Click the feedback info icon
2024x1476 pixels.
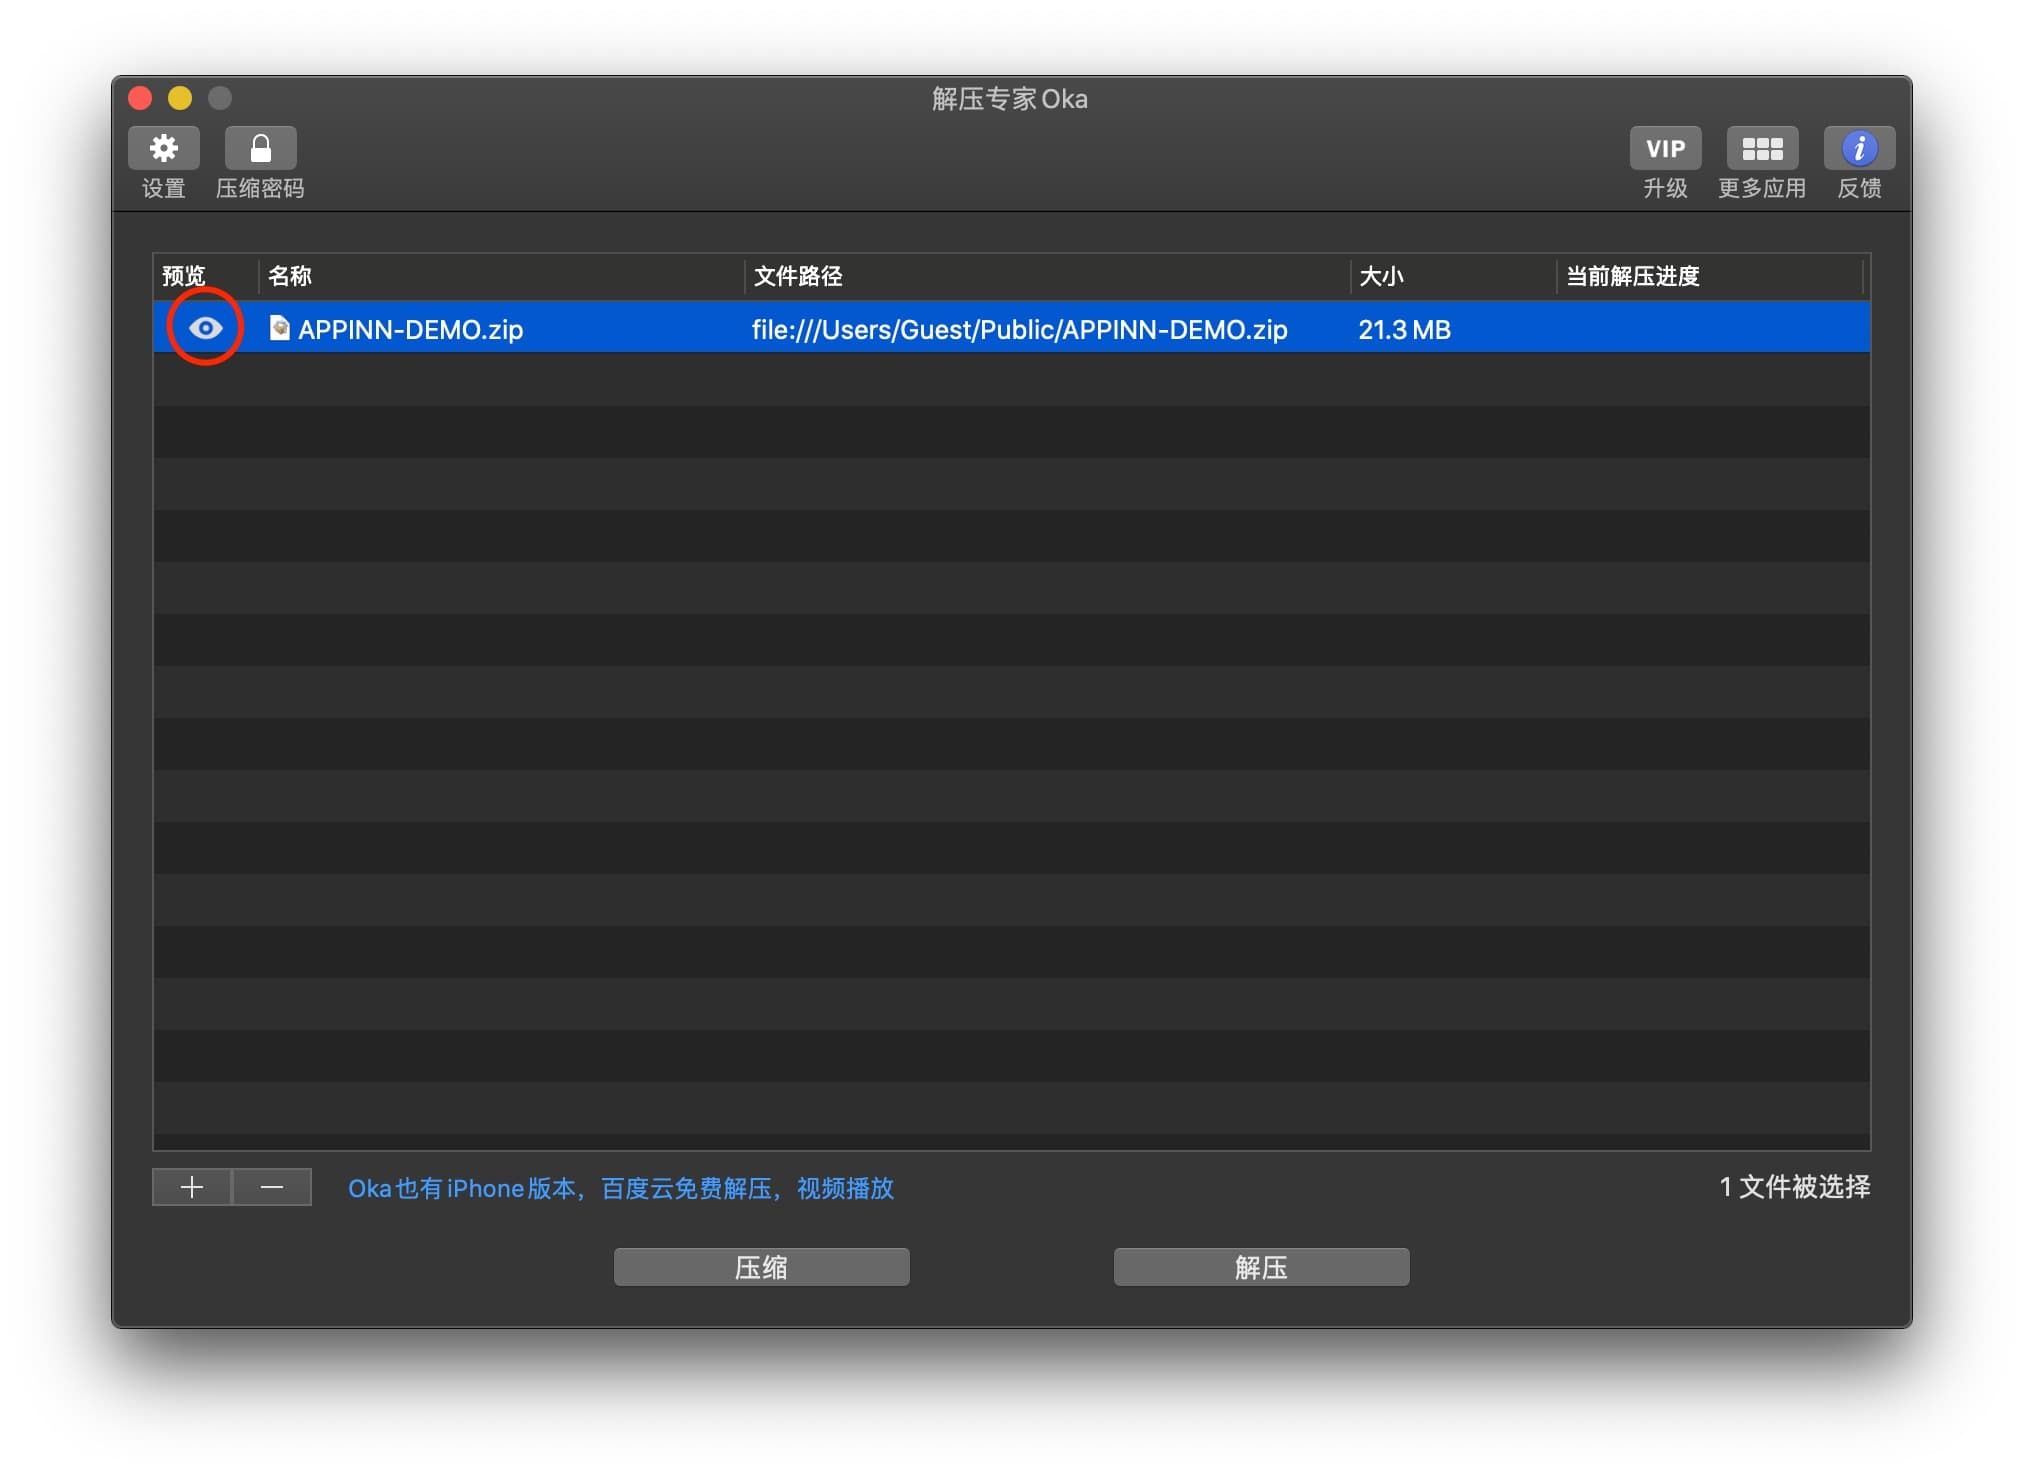click(x=1859, y=148)
